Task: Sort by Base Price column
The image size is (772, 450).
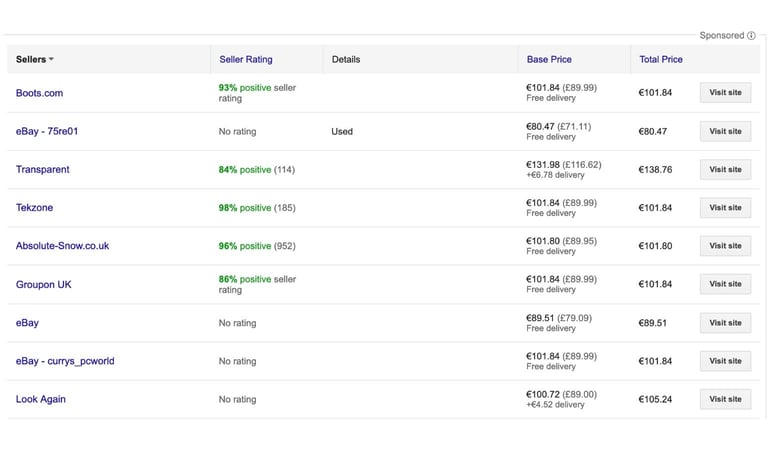Action: coord(549,60)
